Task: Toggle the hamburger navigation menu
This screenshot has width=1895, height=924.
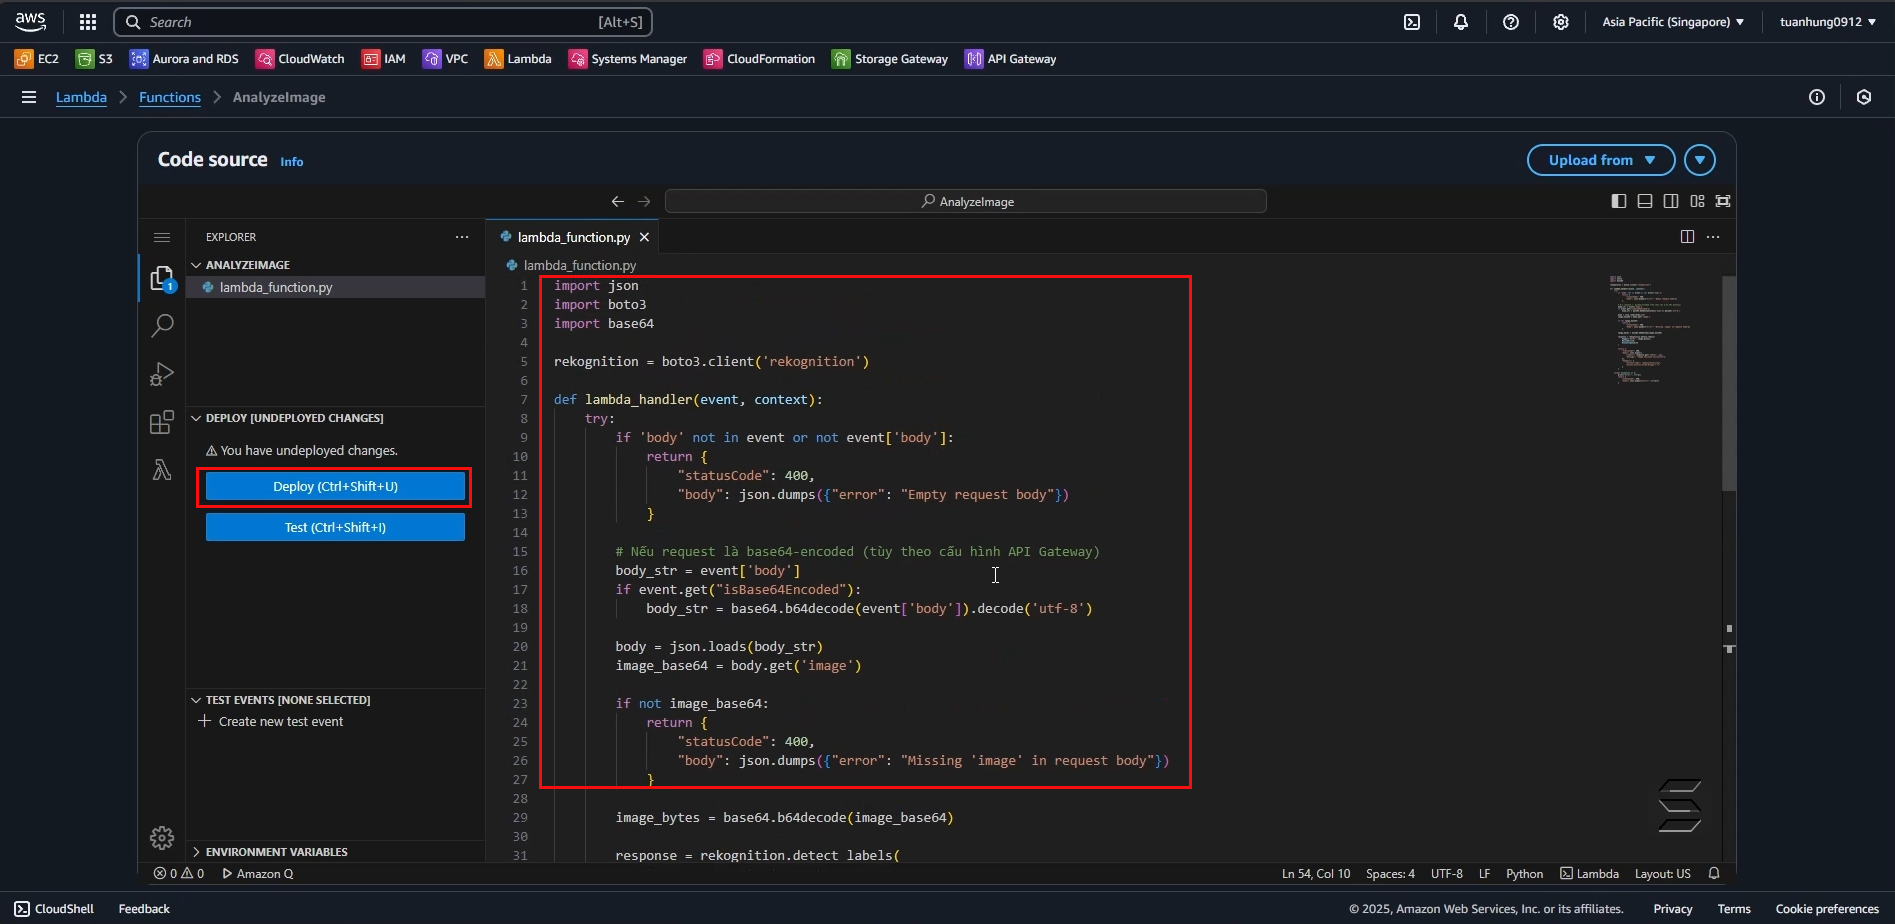Action: (29, 97)
